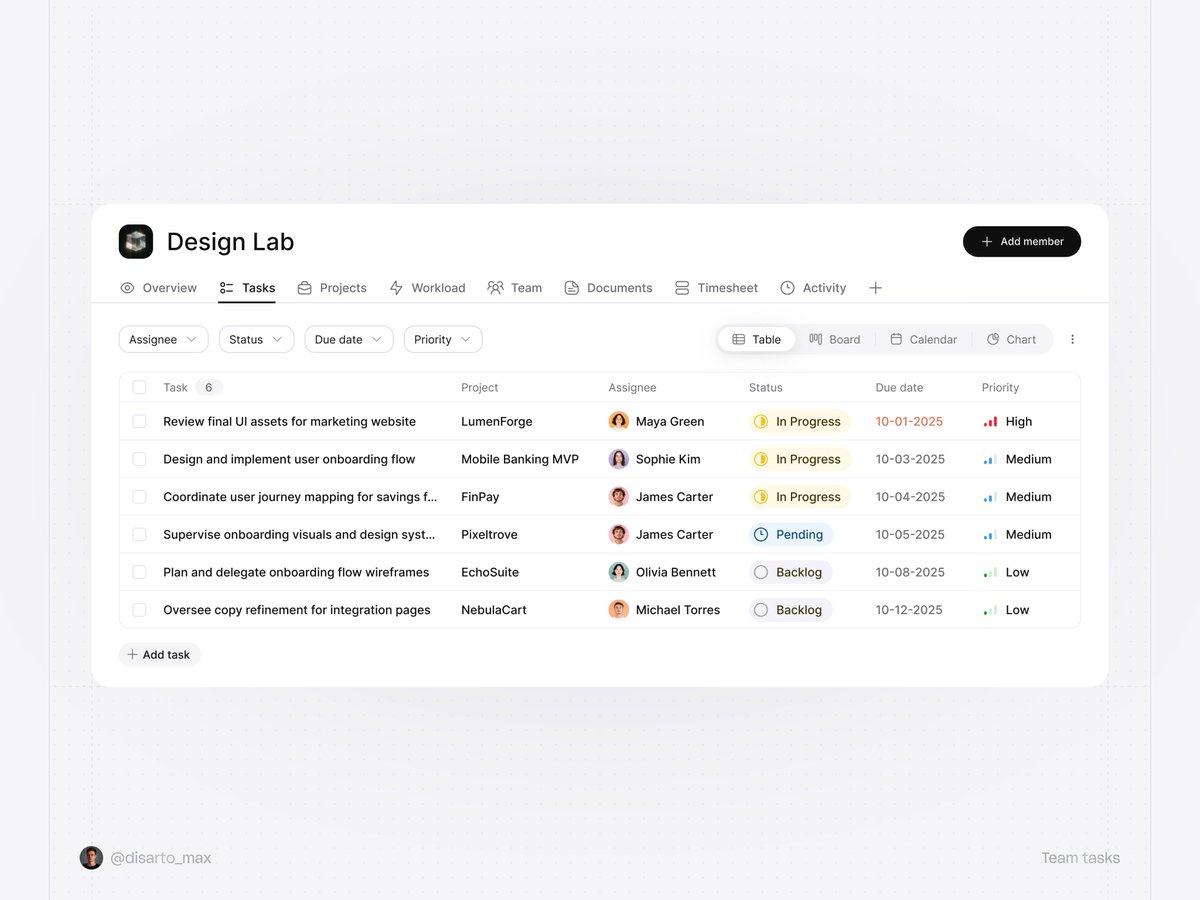Screen dimensions: 1200x900
Task: Open the Due date filter dropdown
Action: click(348, 339)
